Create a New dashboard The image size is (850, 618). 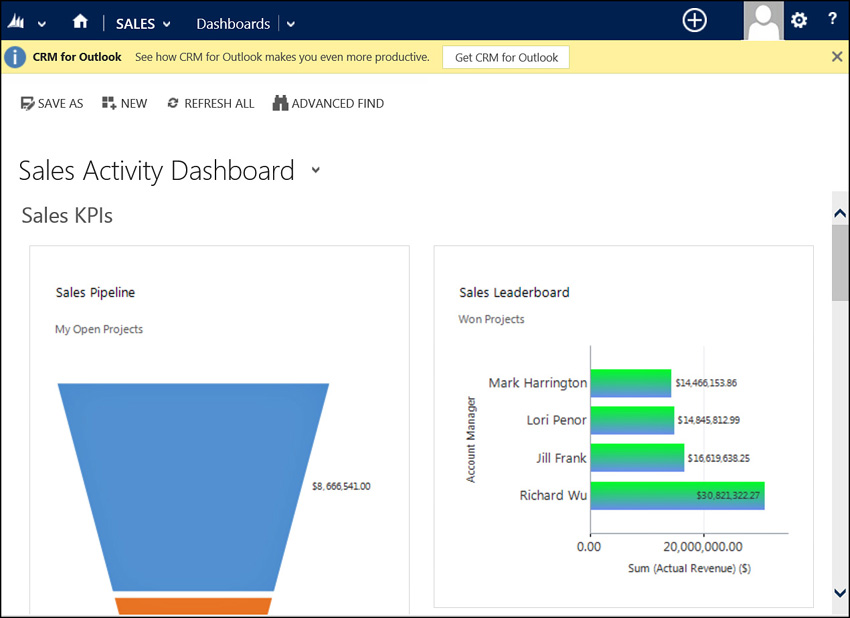125,103
